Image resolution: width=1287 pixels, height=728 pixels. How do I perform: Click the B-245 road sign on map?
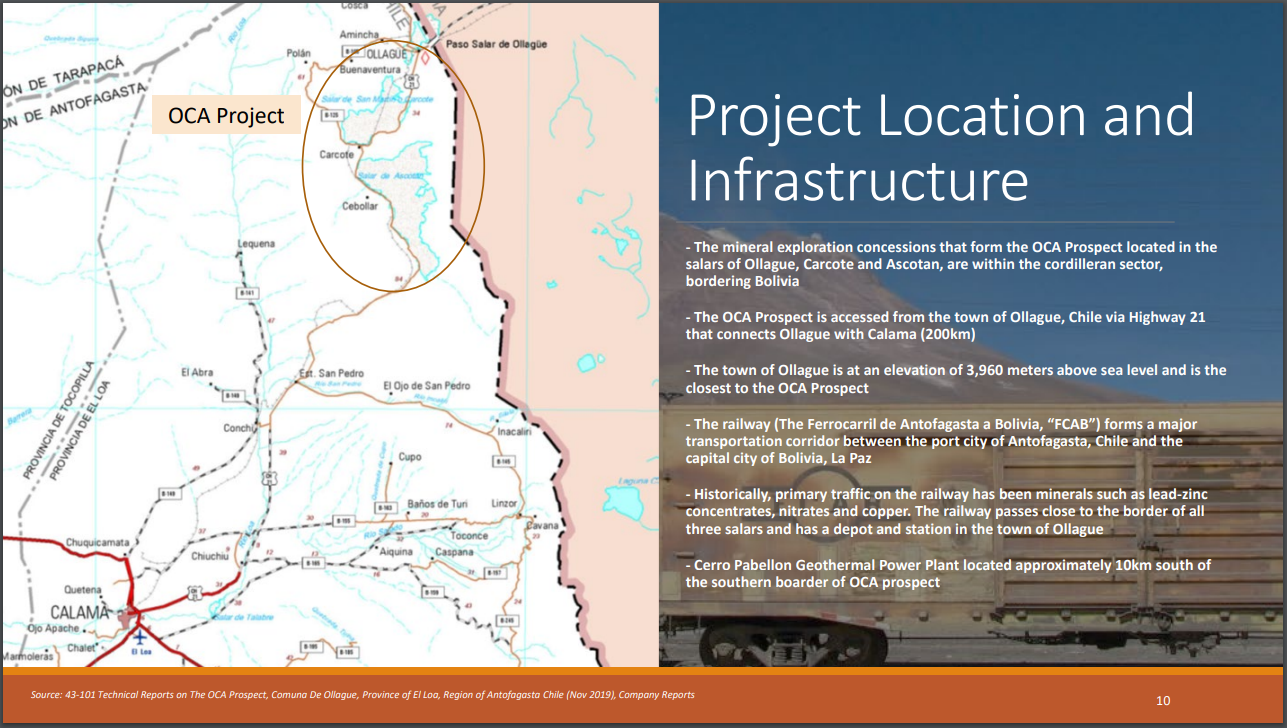[x=508, y=621]
